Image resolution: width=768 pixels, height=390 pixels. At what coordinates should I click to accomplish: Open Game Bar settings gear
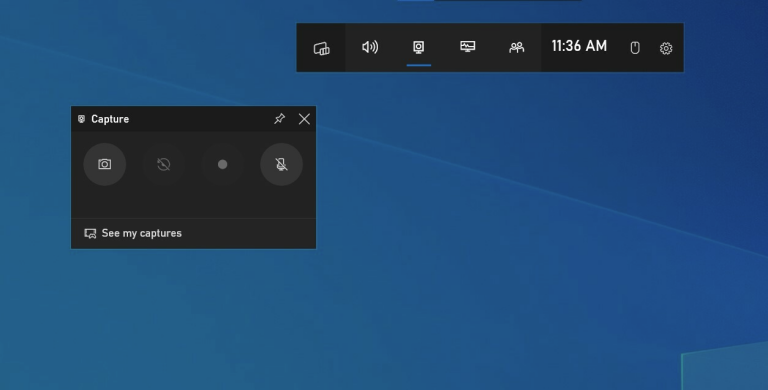point(666,48)
